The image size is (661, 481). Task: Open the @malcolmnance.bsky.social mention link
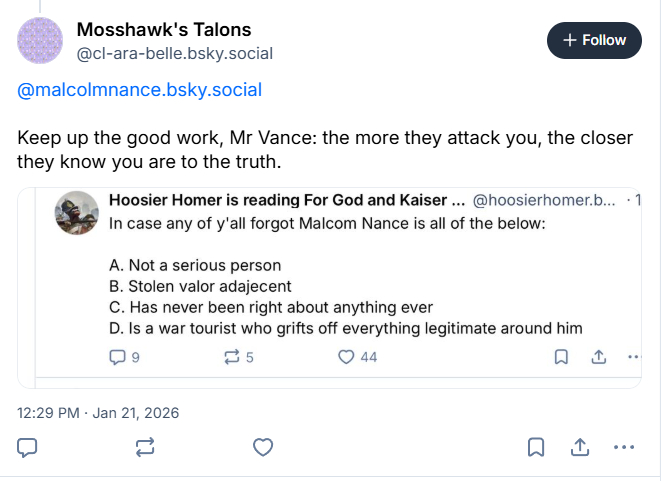pyautogui.click(x=139, y=90)
